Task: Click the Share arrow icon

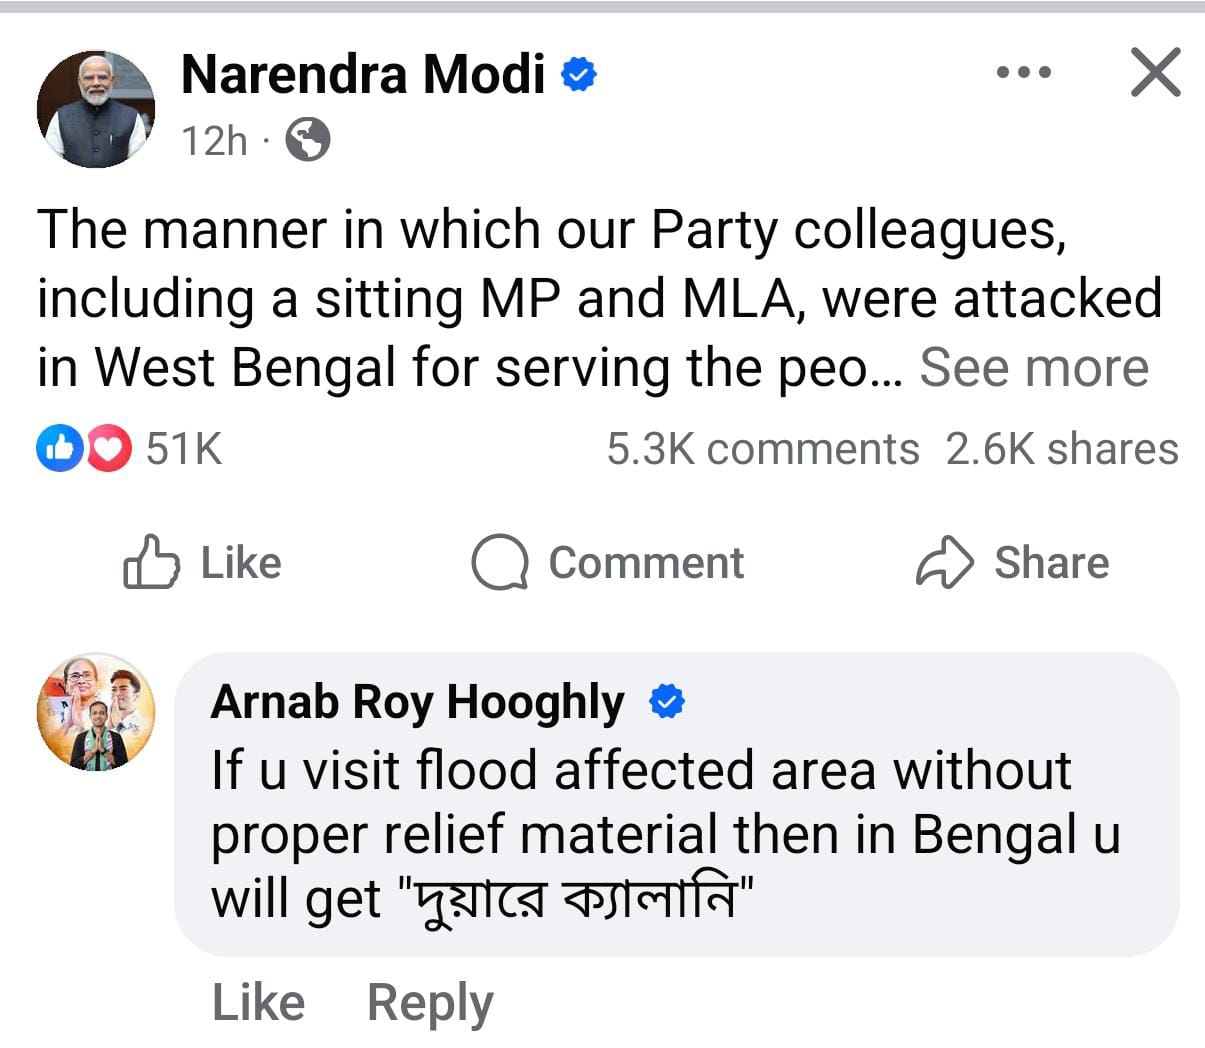Action: (x=944, y=563)
